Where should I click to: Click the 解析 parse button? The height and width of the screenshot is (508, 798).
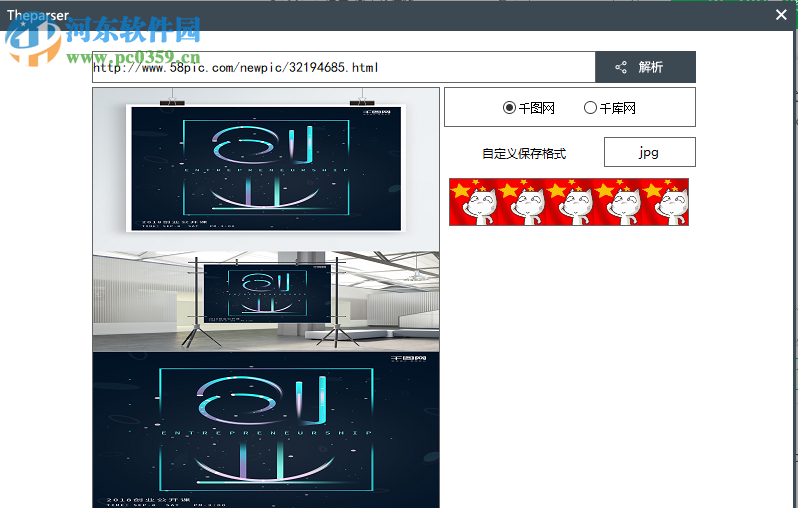645,67
